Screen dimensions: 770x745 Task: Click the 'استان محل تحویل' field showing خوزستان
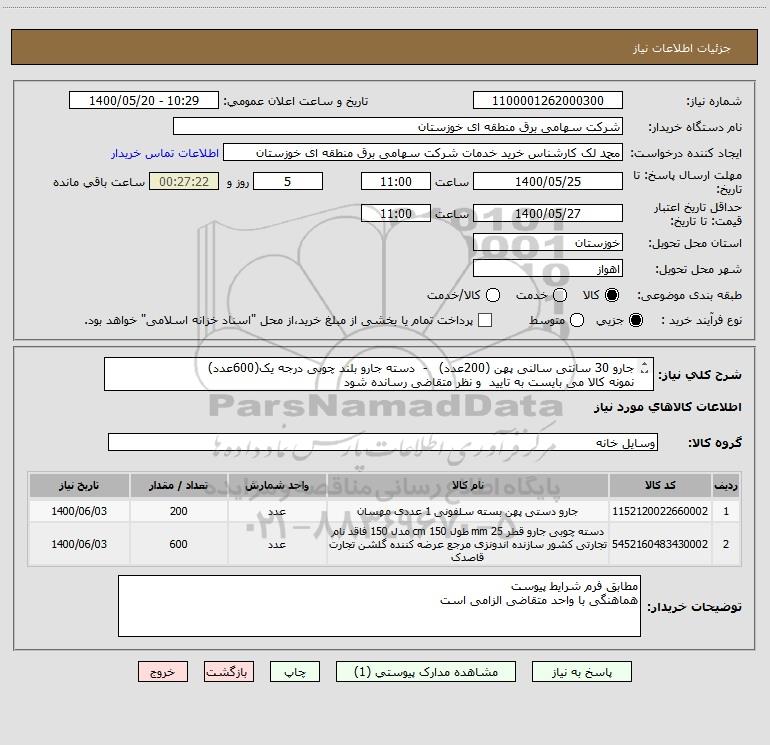click(x=547, y=243)
